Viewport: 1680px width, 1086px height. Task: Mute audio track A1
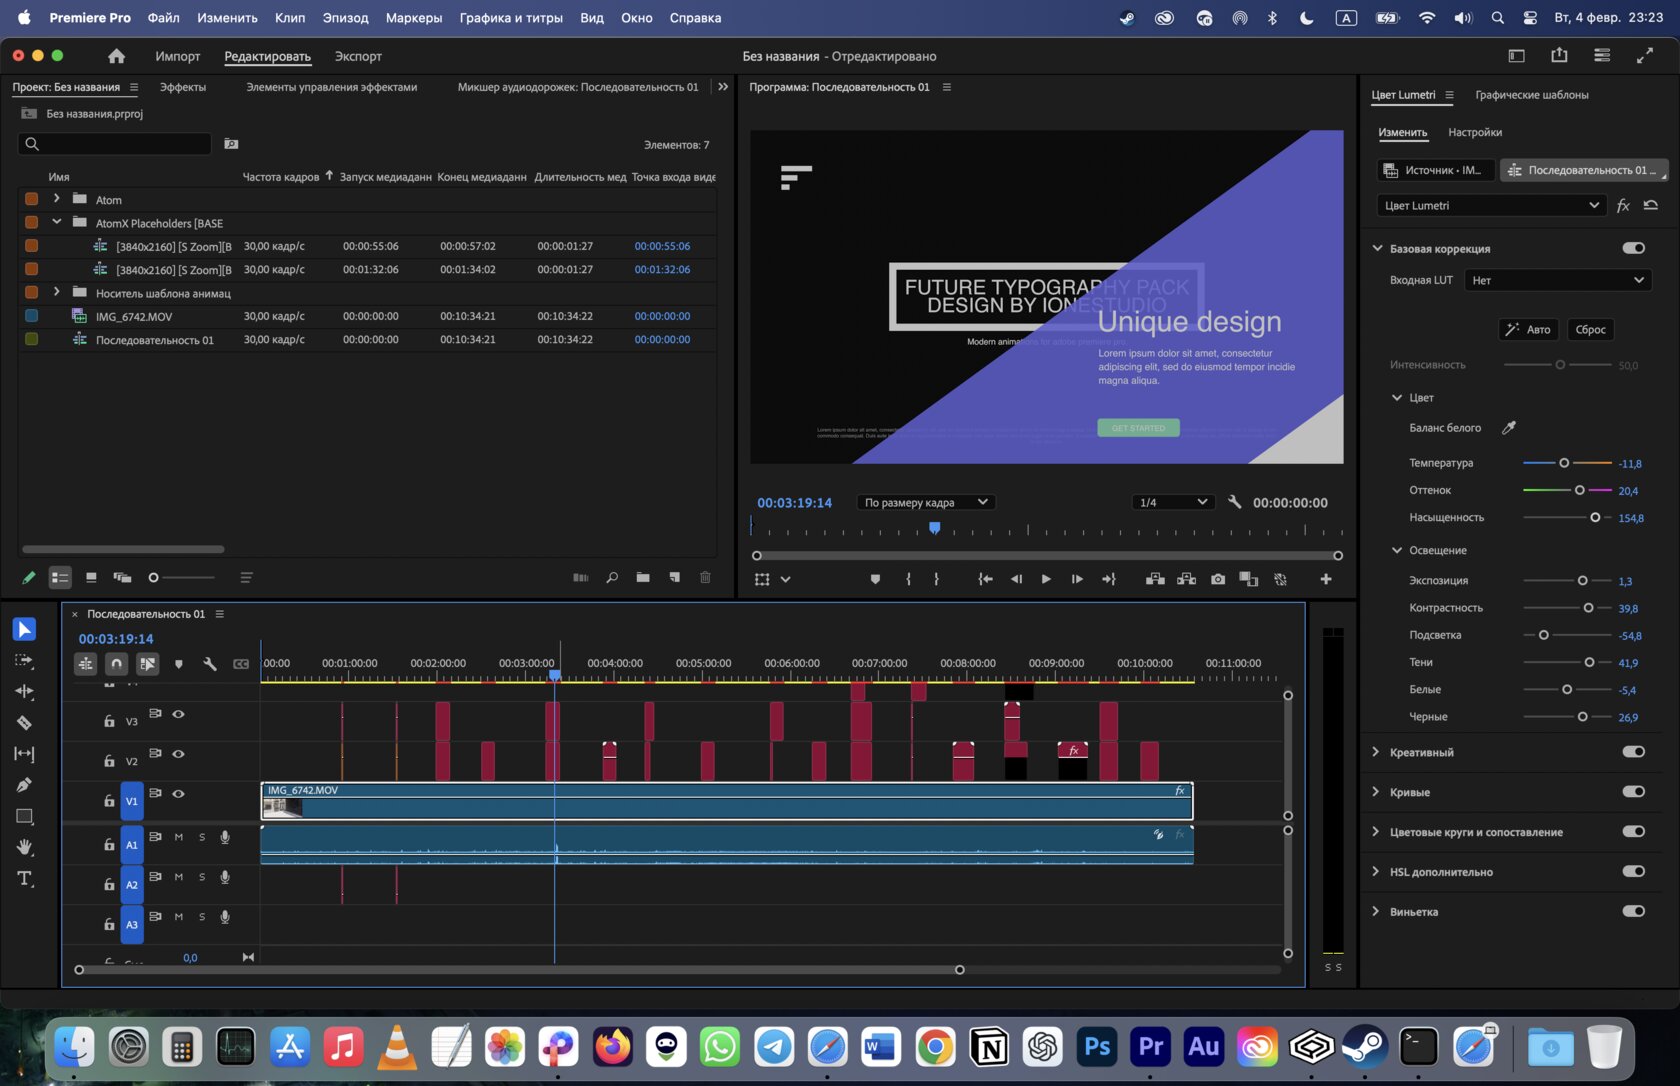(179, 837)
